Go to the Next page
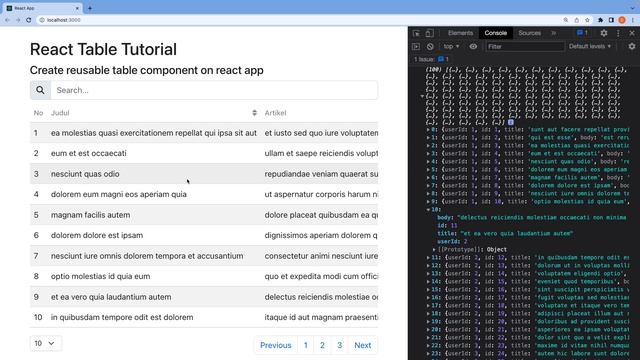640x360 pixels. (362, 345)
